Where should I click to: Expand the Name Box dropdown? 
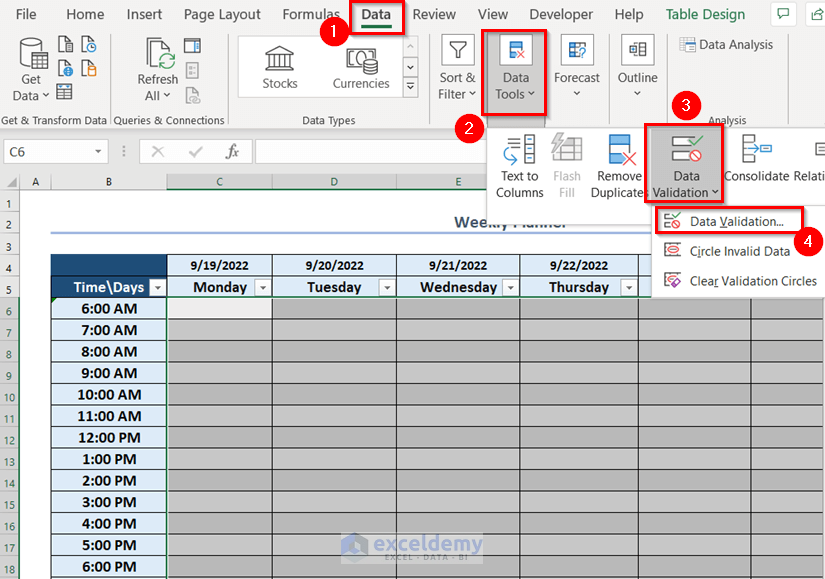coord(98,152)
